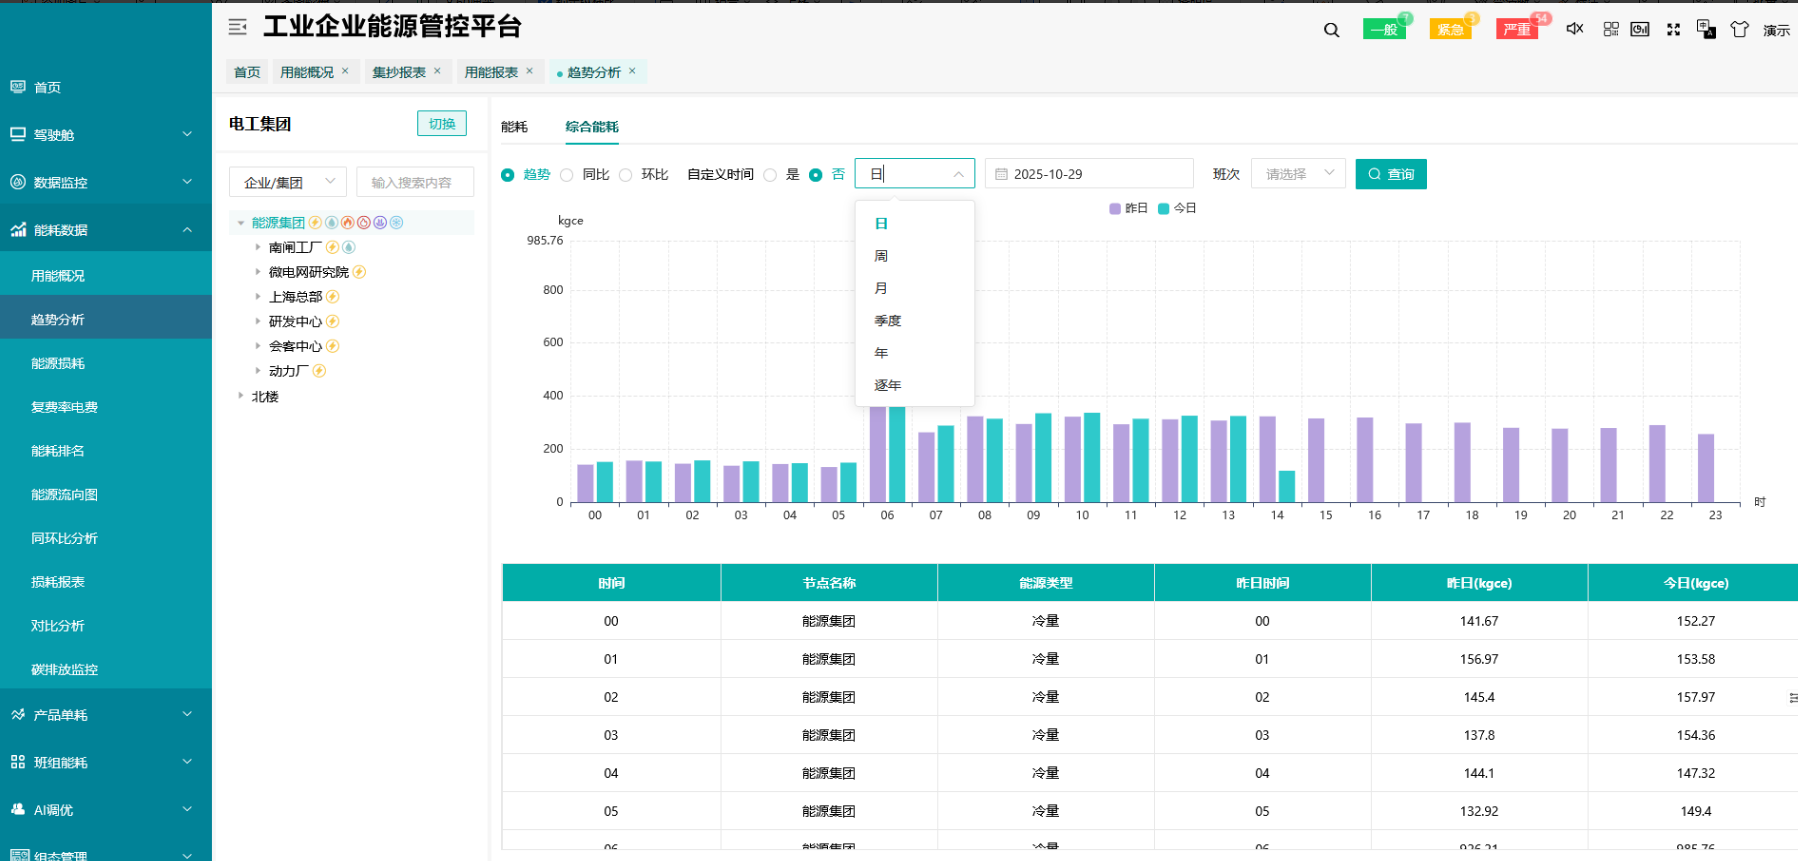Screen dimensions: 1798x861
Task: Click the search magnifier icon in header
Action: tap(1331, 30)
